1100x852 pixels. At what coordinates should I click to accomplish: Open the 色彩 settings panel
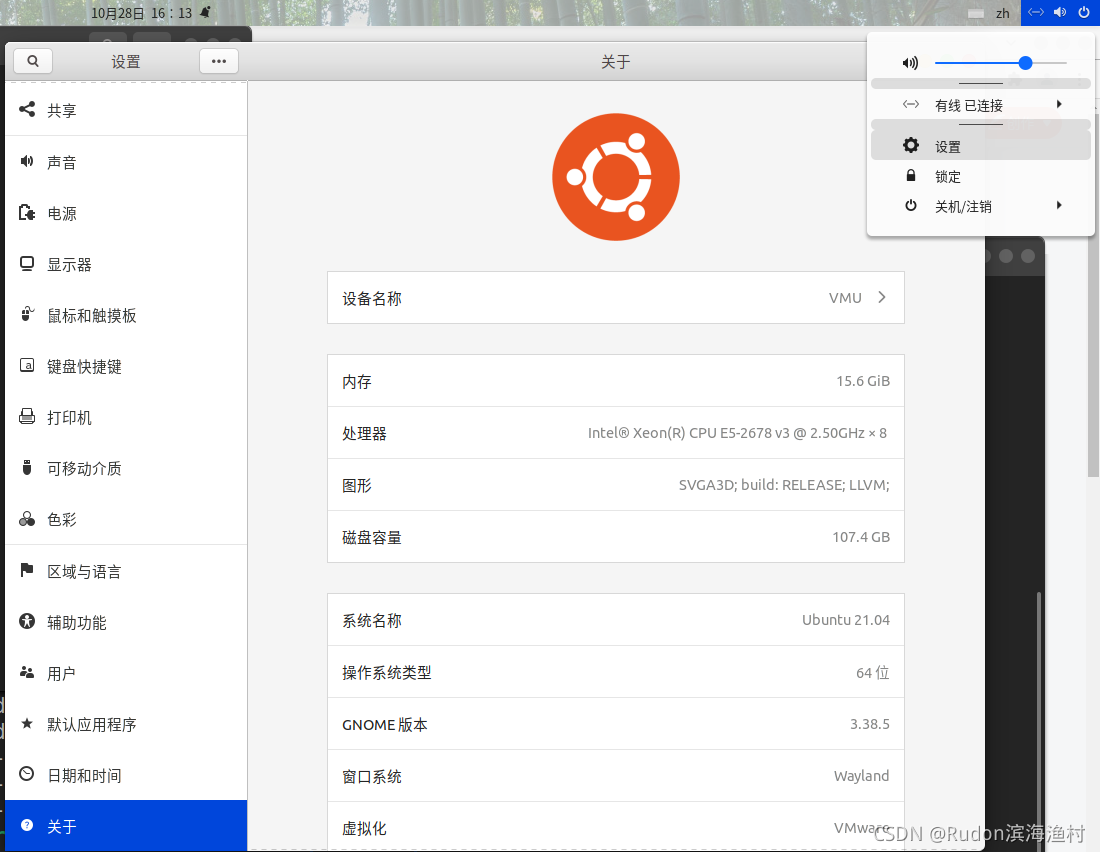126,519
